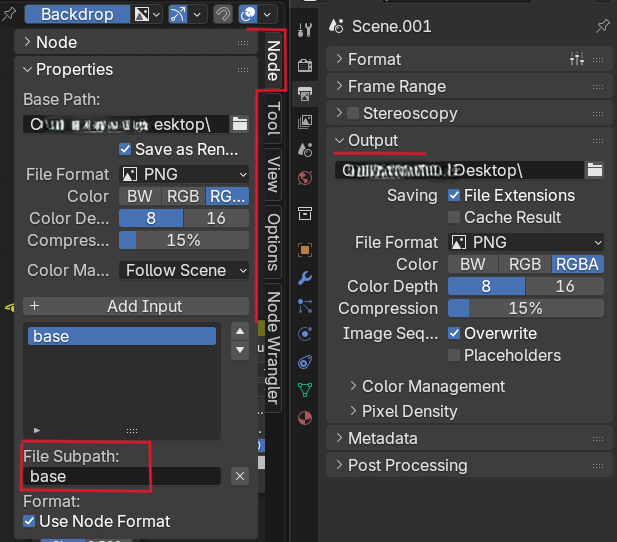The height and width of the screenshot is (542, 617).
Task: Click the File Subpath text field
Action: tap(122, 476)
